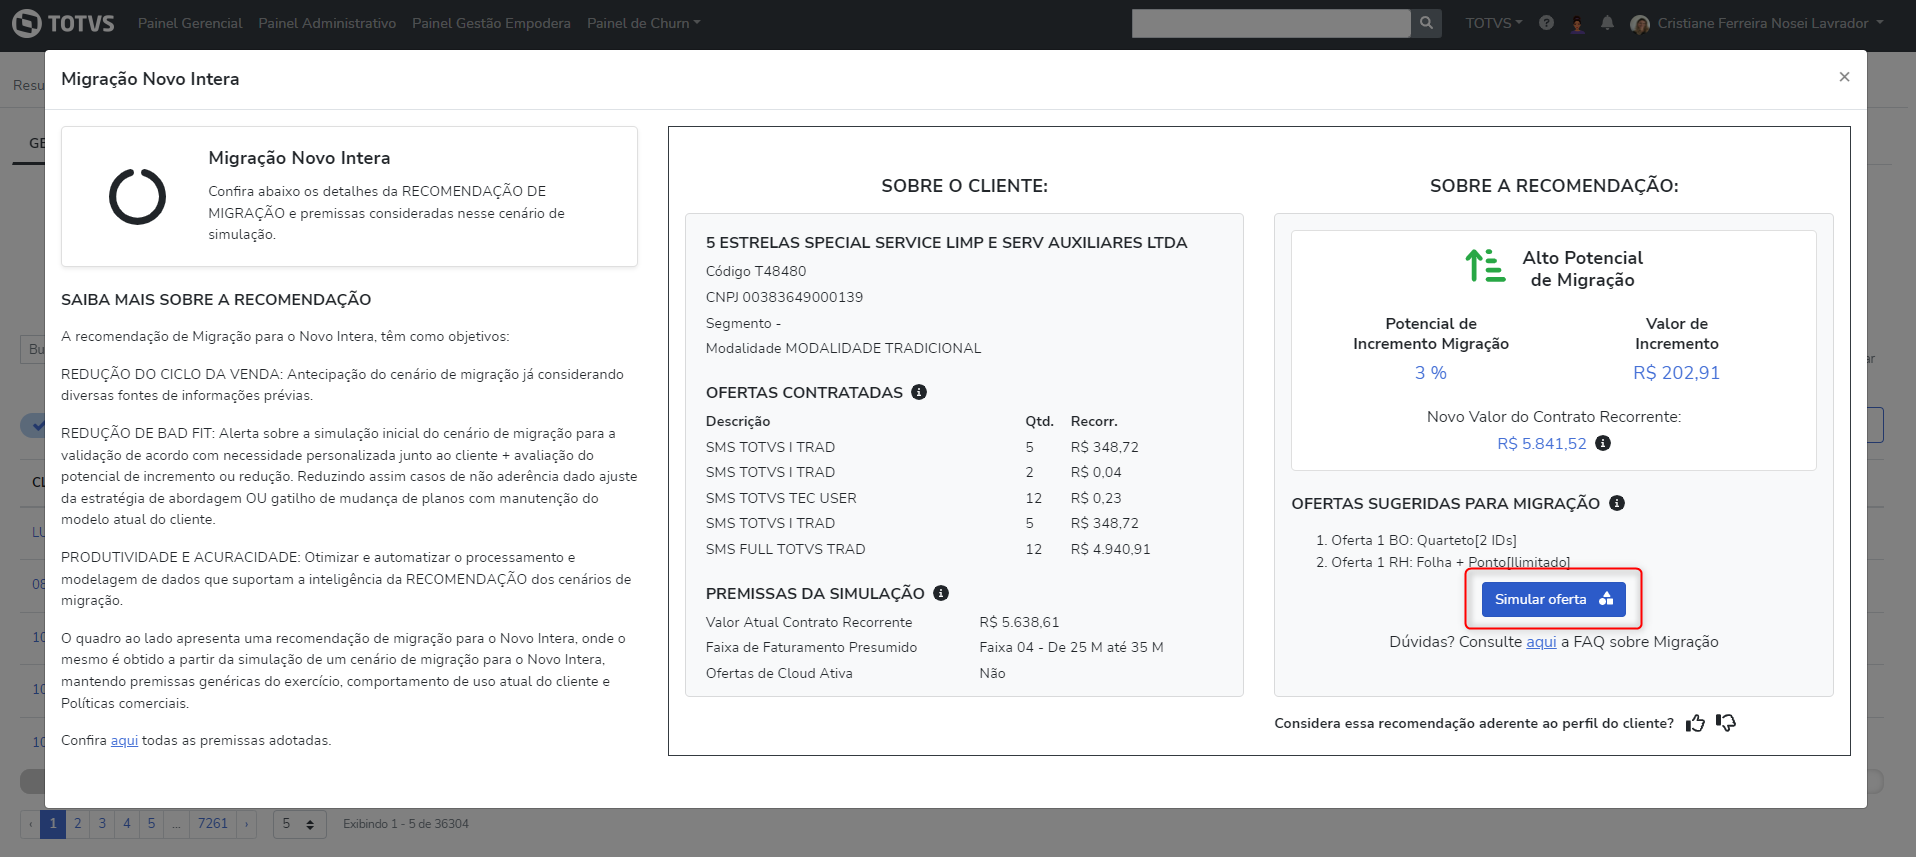This screenshot has width=1916, height=857.
Task: Click the recurring value R$ 0,23
Action: (1096, 498)
